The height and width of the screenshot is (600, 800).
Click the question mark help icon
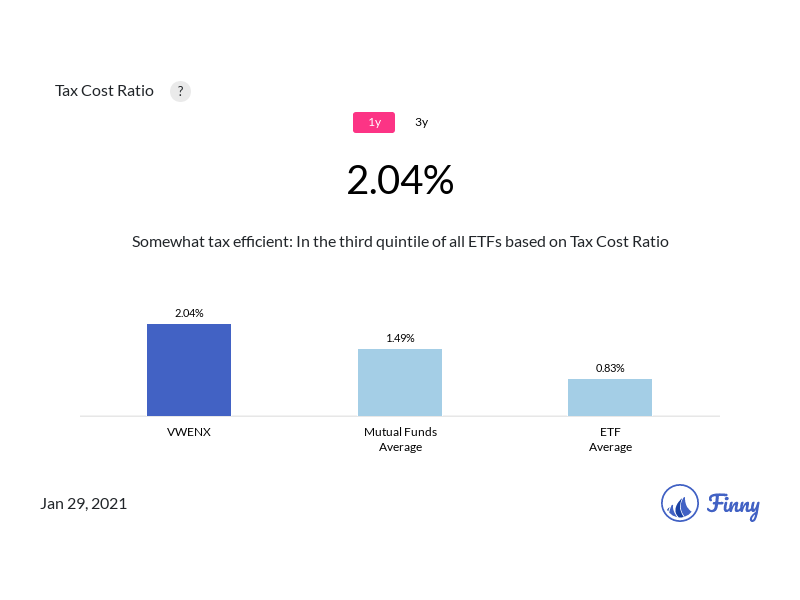point(180,91)
